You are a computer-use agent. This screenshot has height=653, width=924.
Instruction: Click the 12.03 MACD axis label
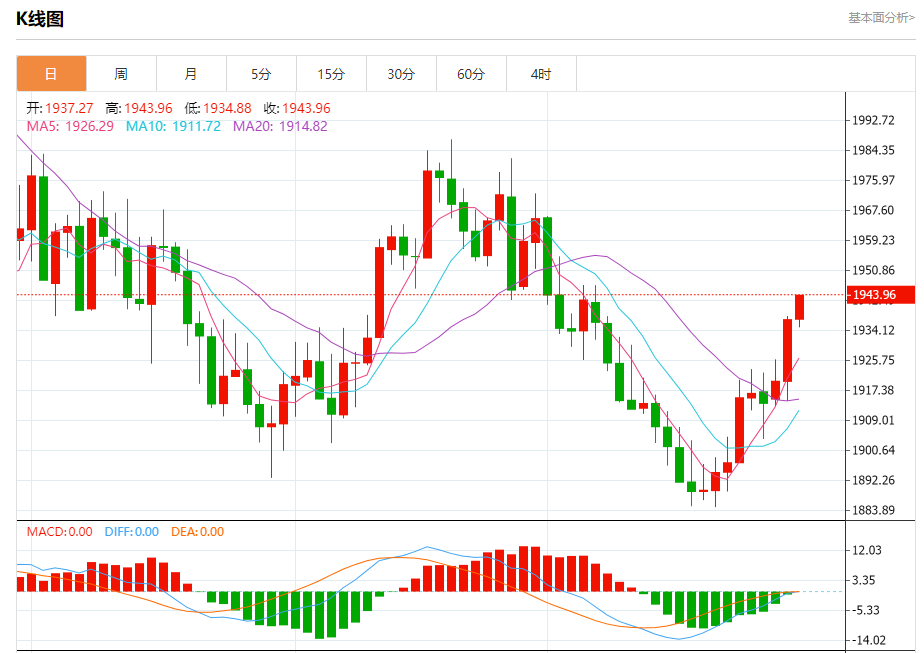coord(867,550)
